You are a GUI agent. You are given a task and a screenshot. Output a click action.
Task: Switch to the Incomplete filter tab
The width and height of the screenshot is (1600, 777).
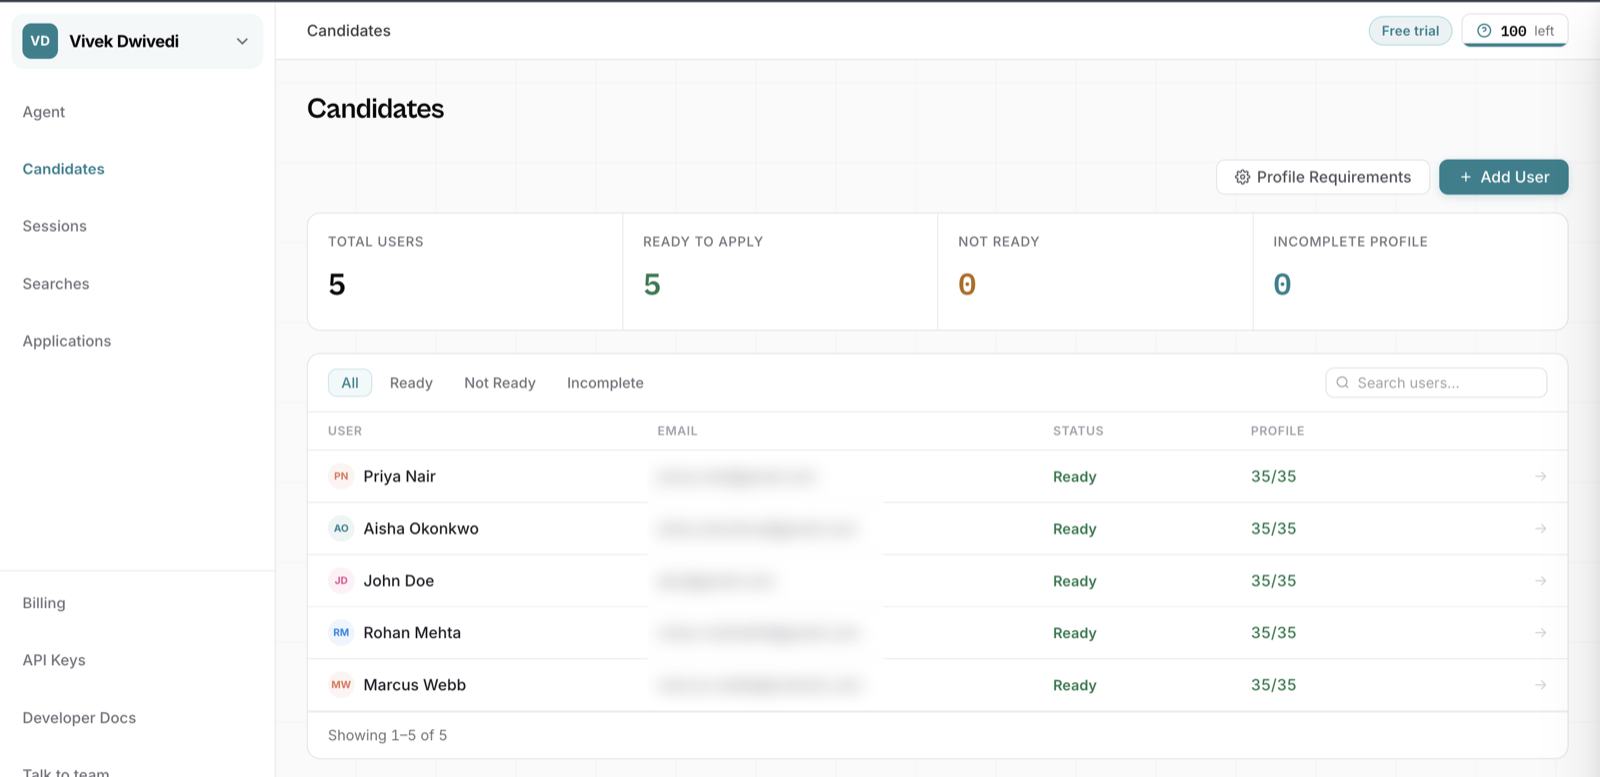(605, 383)
